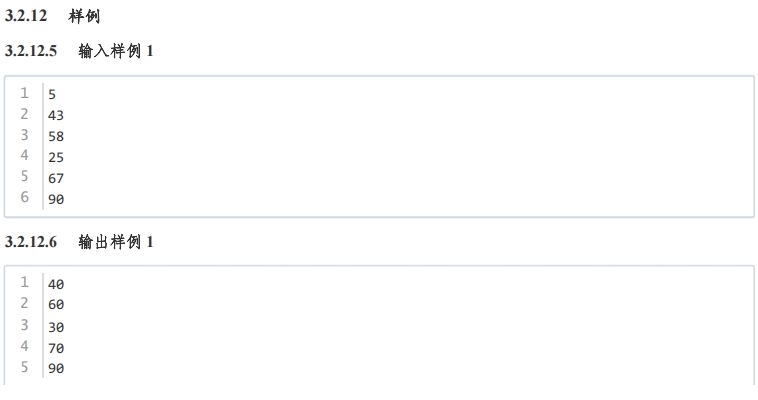
Task: Click the section heading 3.2.12 样例
Action: point(52,16)
